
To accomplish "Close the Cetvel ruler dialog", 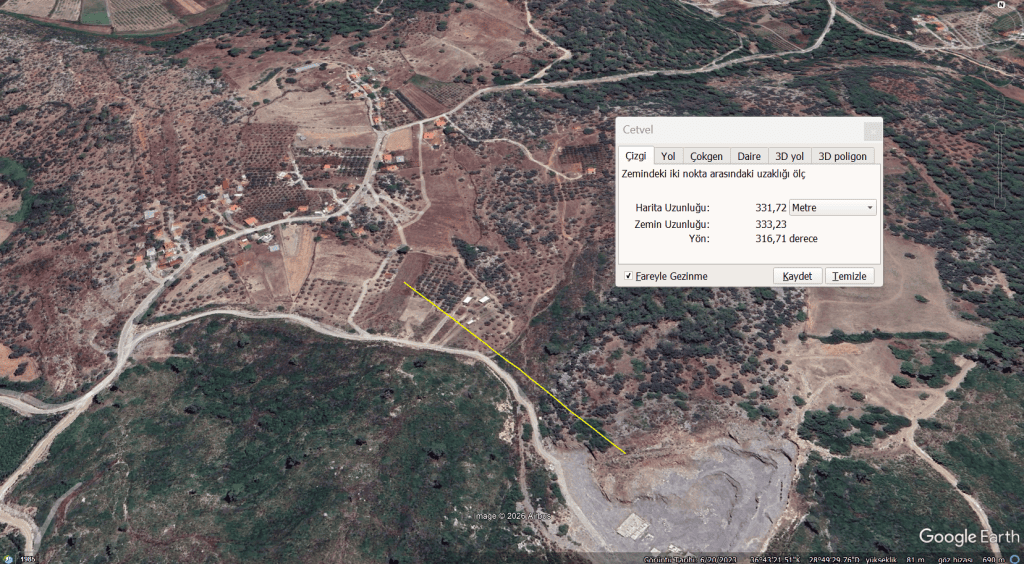I will point(872,131).
